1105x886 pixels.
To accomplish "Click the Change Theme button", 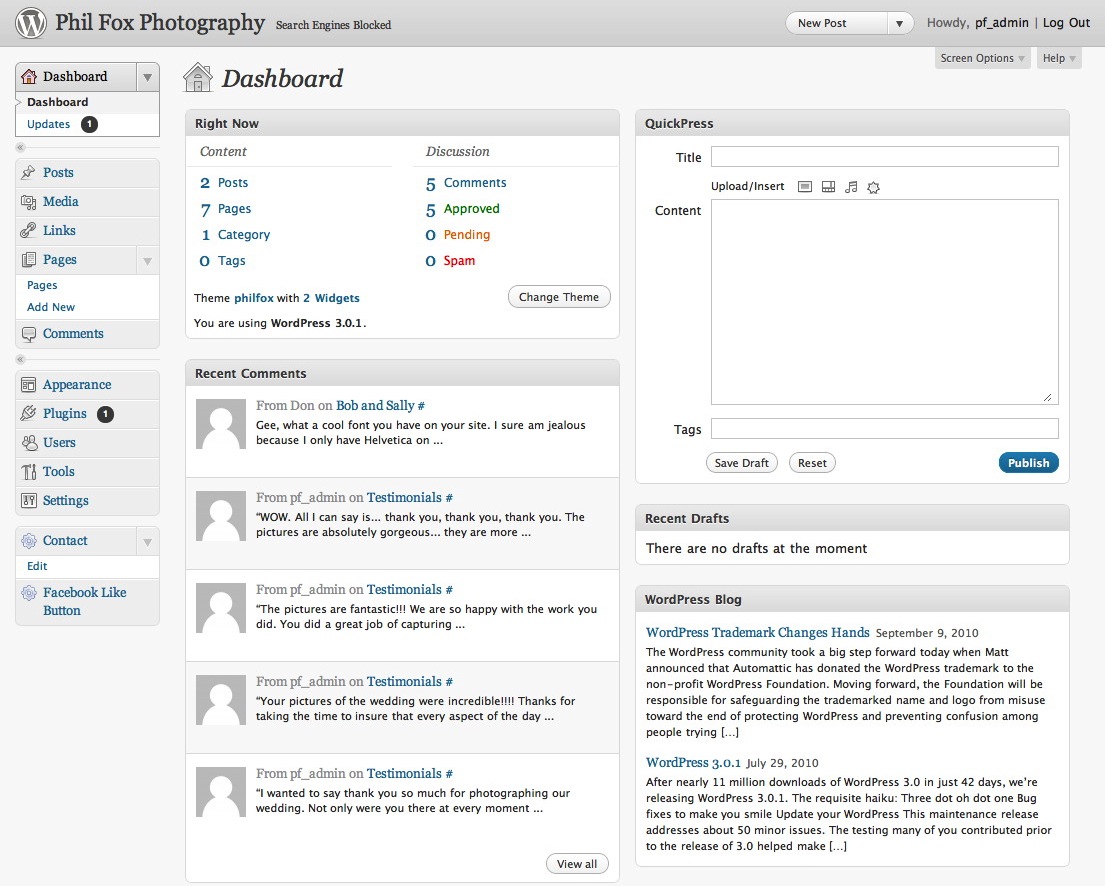I will [x=559, y=297].
